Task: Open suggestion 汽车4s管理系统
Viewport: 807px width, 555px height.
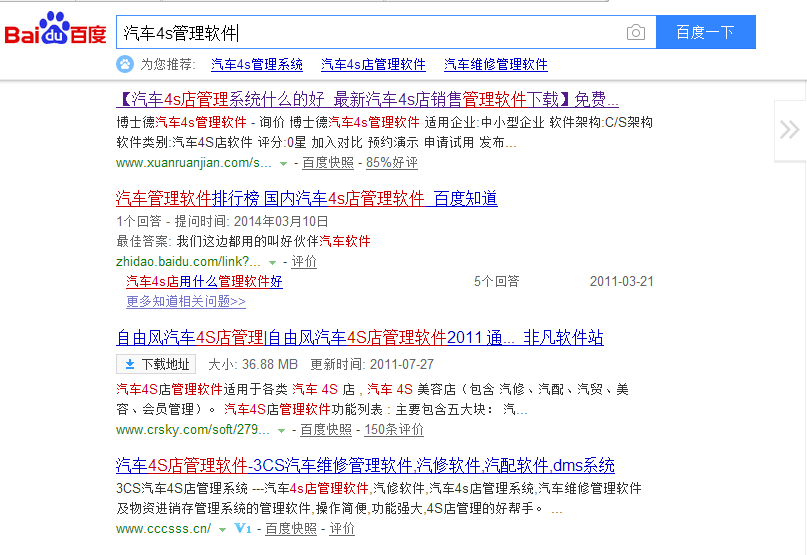Action: [257, 64]
